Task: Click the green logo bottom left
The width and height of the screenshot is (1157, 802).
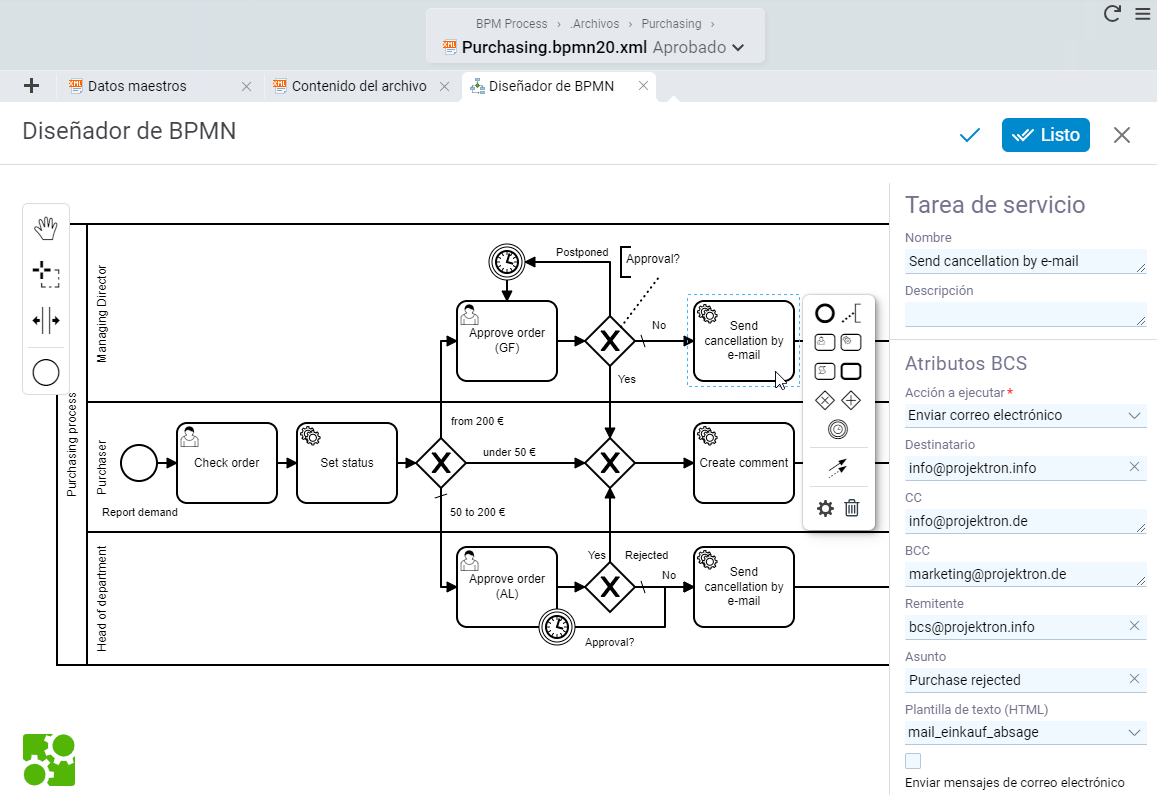Action: coord(49,759)
